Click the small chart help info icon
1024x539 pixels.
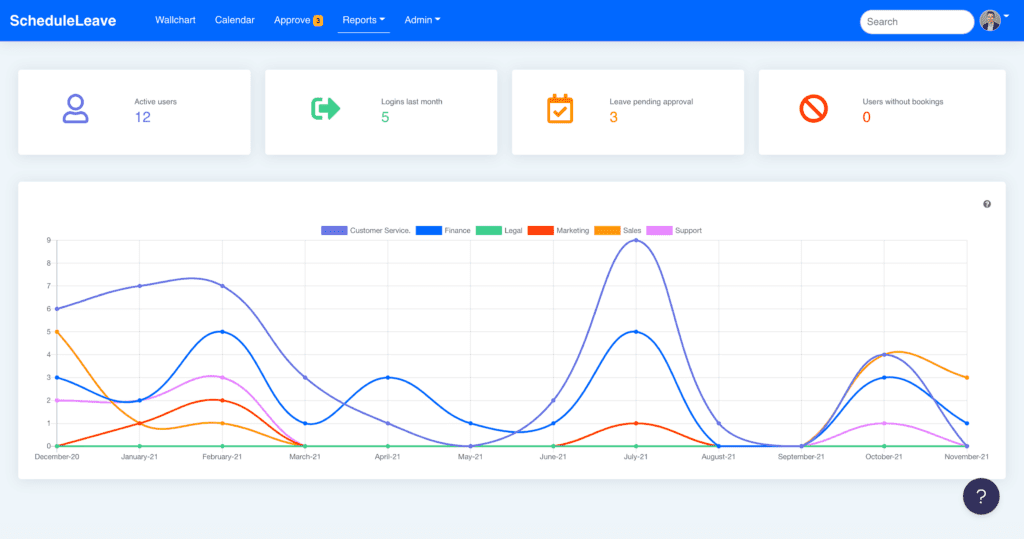(x=987, y=204)
